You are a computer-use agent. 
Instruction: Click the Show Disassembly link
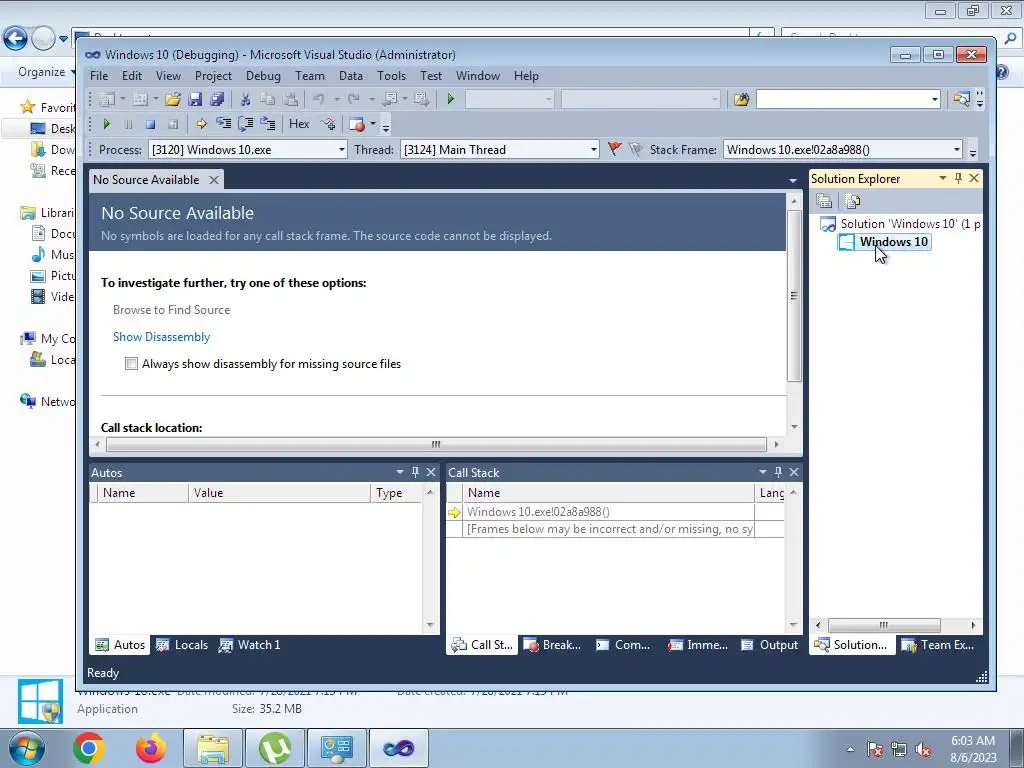point(161,337)
